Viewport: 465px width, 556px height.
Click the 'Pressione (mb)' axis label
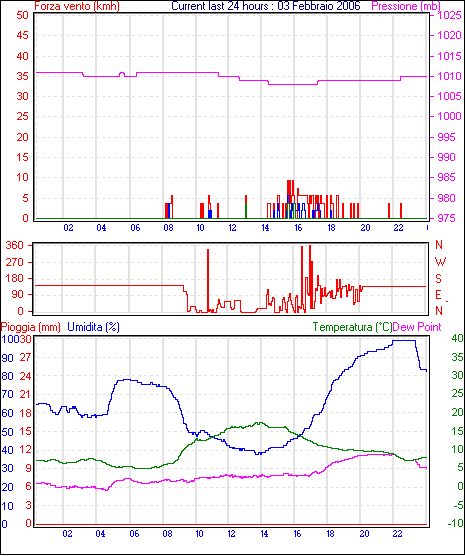click(406, 6)
